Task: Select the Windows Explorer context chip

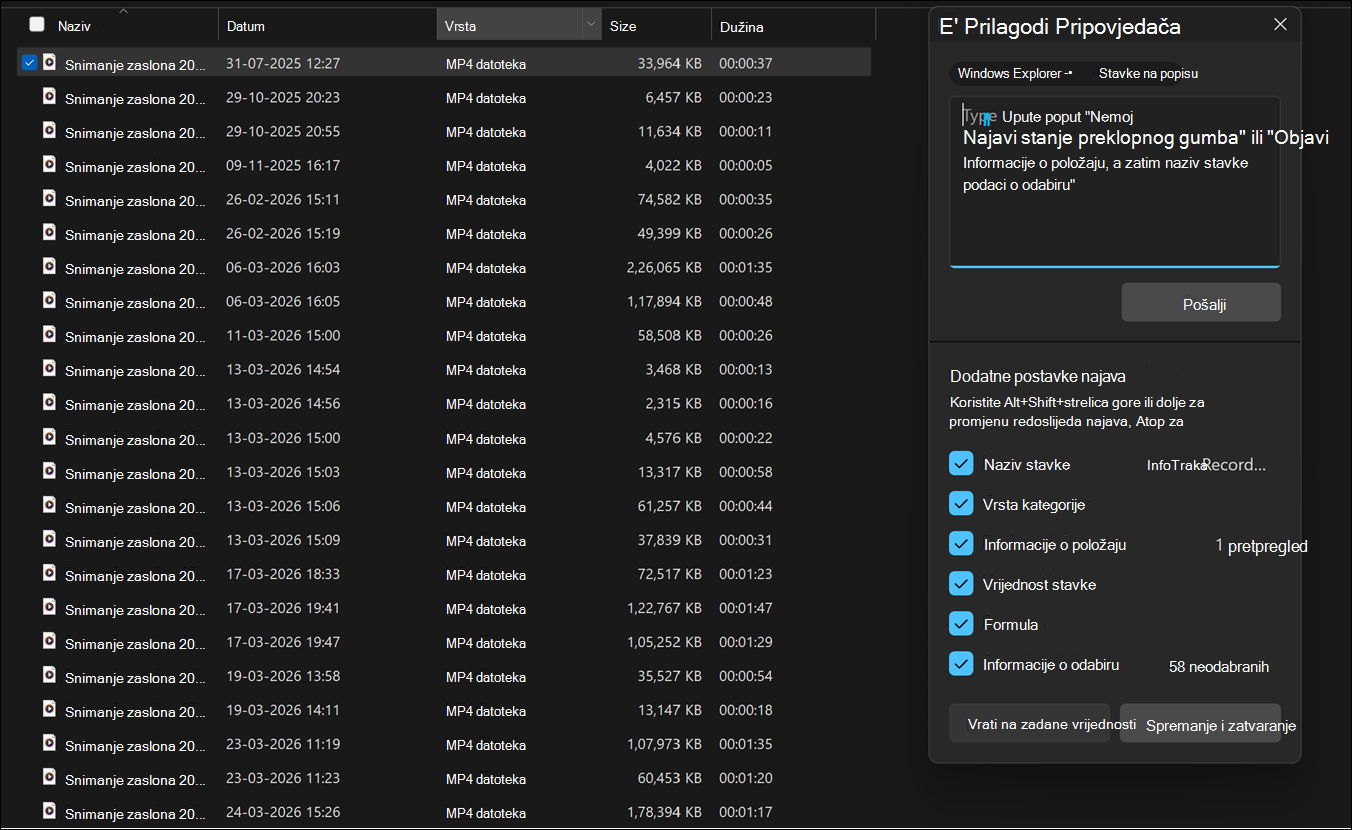Action: pos(1015,73)
